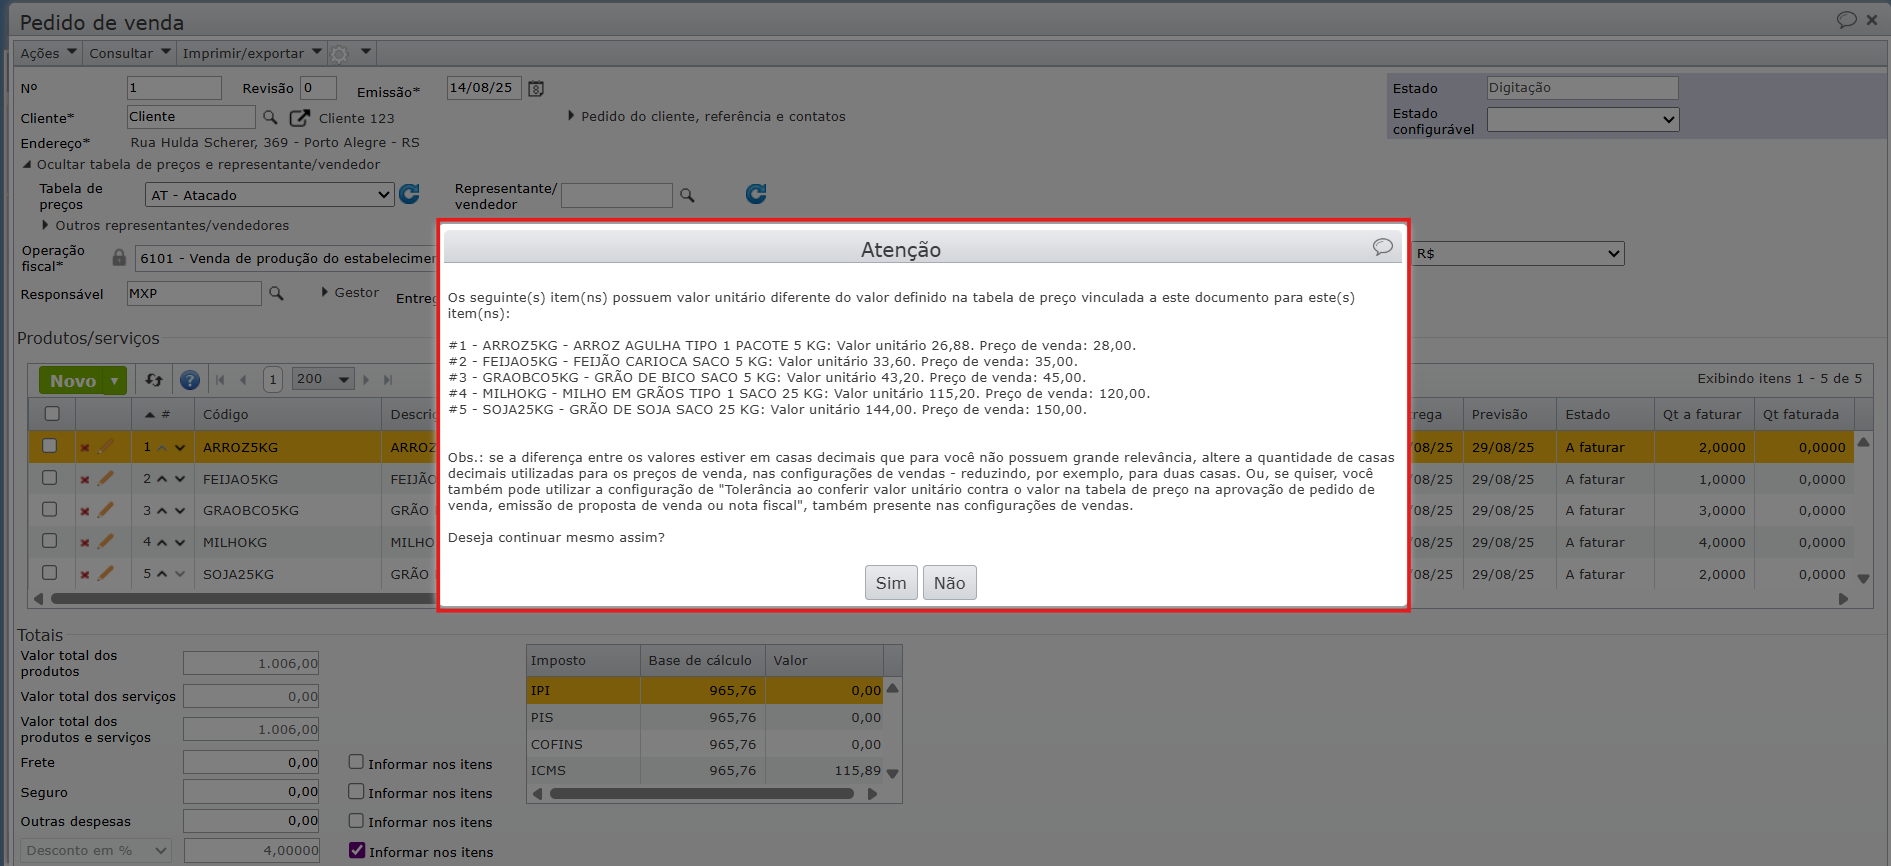Click the Previsão column header
1891x866 pixels.
[x=1509, y=414]
